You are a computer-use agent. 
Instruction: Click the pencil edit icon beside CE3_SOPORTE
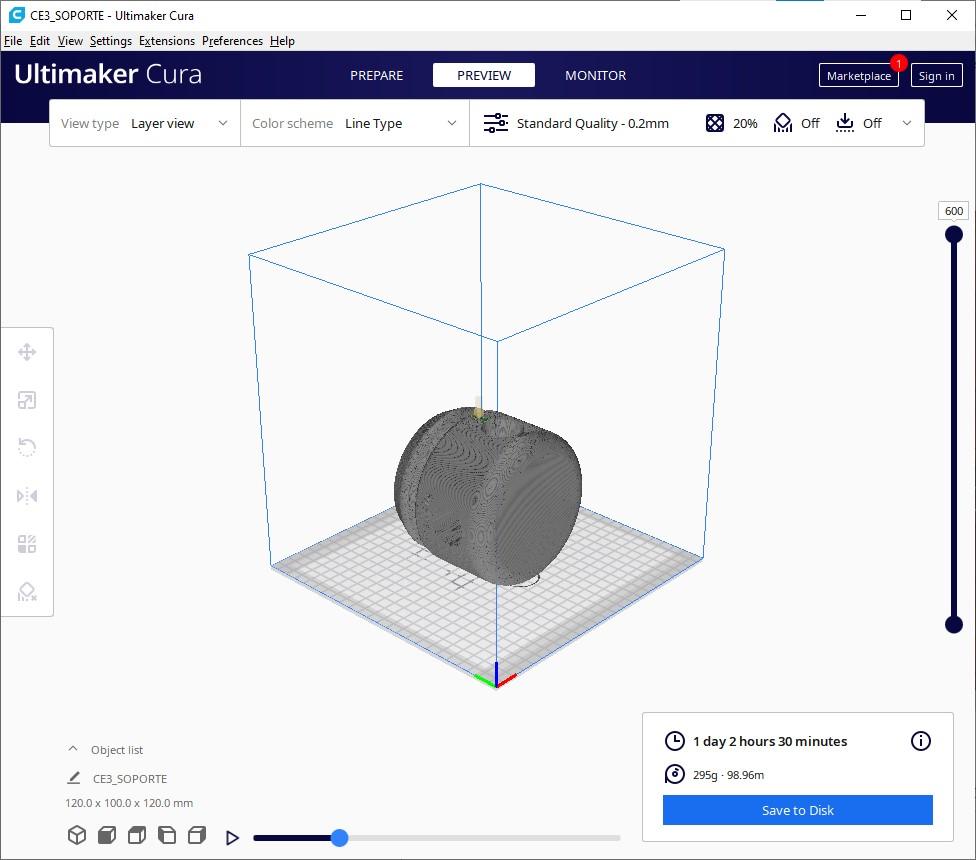coord(73,778)
